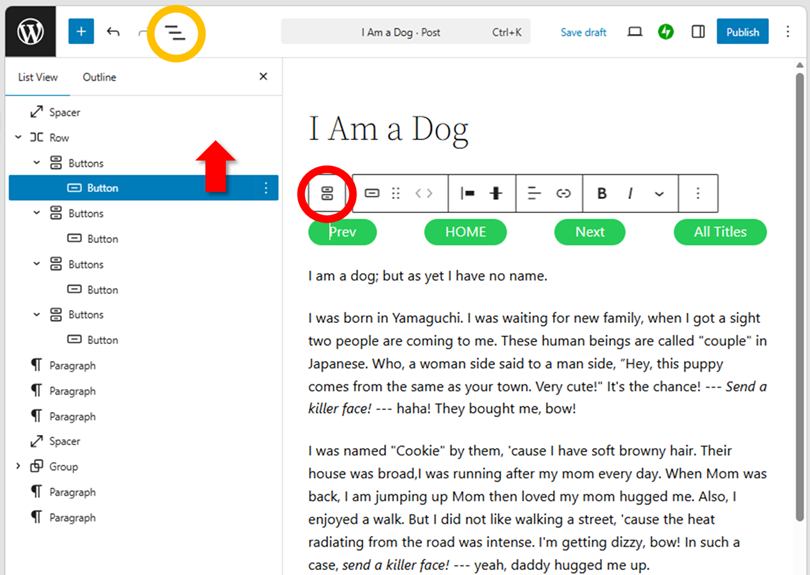
Task: Open post preview with the laptop icon
Action: coord(634,32)
